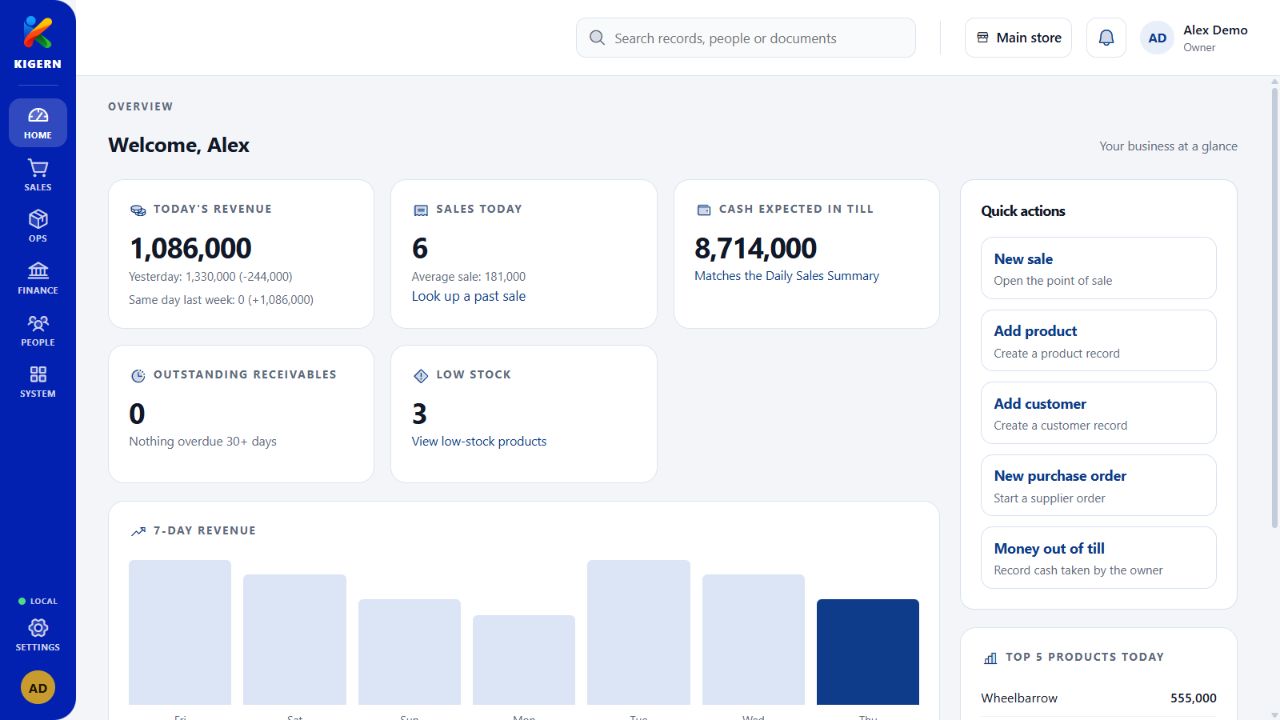The width and height of the screenshot is (1280, 720).
Task: Click the Friday bar in revenue chart
Action: point(180,632)
